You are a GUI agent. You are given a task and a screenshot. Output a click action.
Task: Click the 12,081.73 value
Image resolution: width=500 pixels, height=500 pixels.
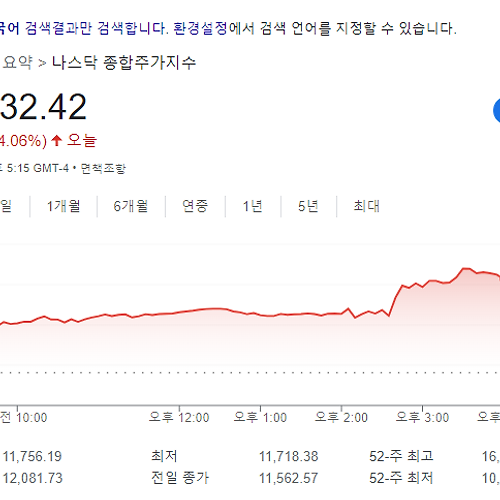coord(33,478)
